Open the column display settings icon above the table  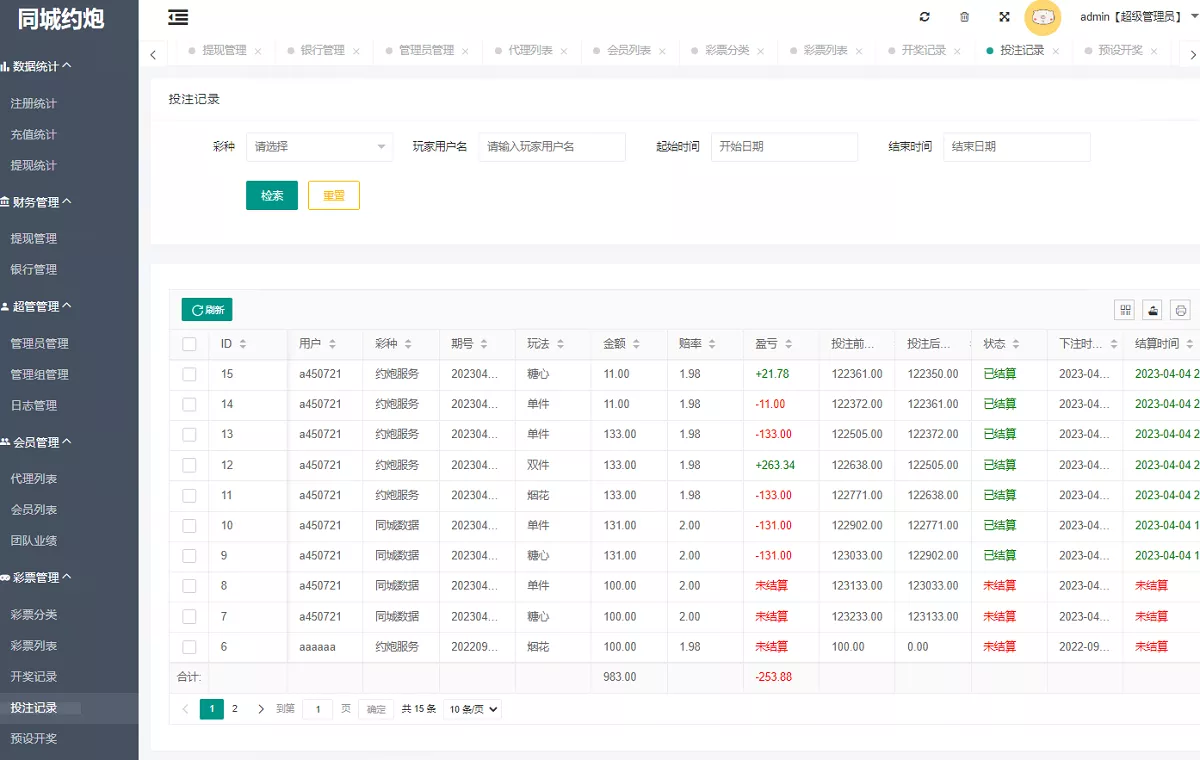(1124, 310)
